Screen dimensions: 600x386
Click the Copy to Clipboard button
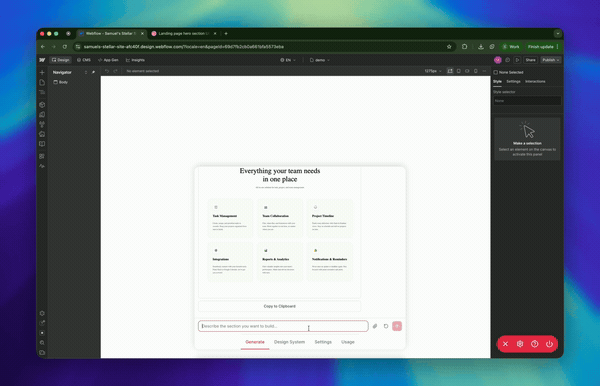279,306
